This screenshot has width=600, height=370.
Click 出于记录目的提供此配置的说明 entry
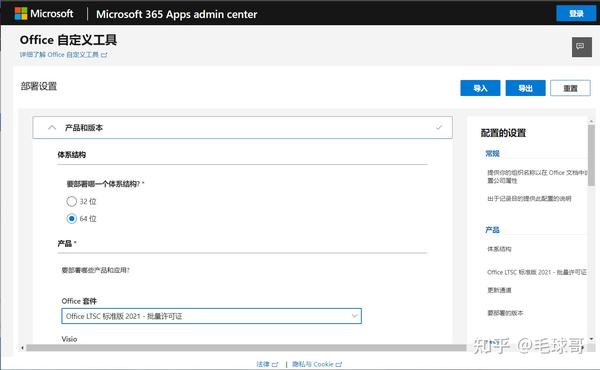529,199
